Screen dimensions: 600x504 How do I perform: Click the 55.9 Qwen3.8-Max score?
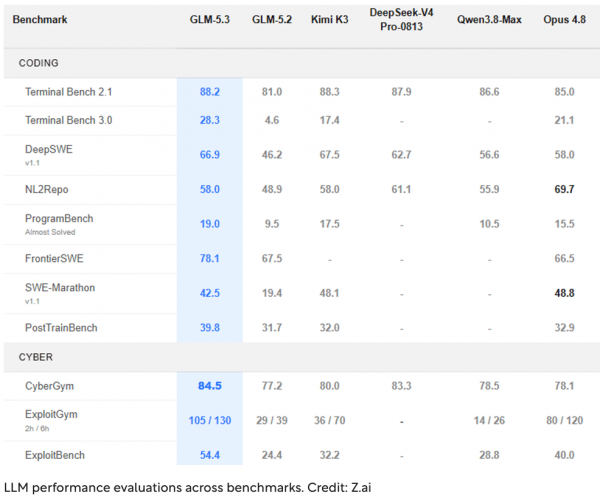pos(489,189)
